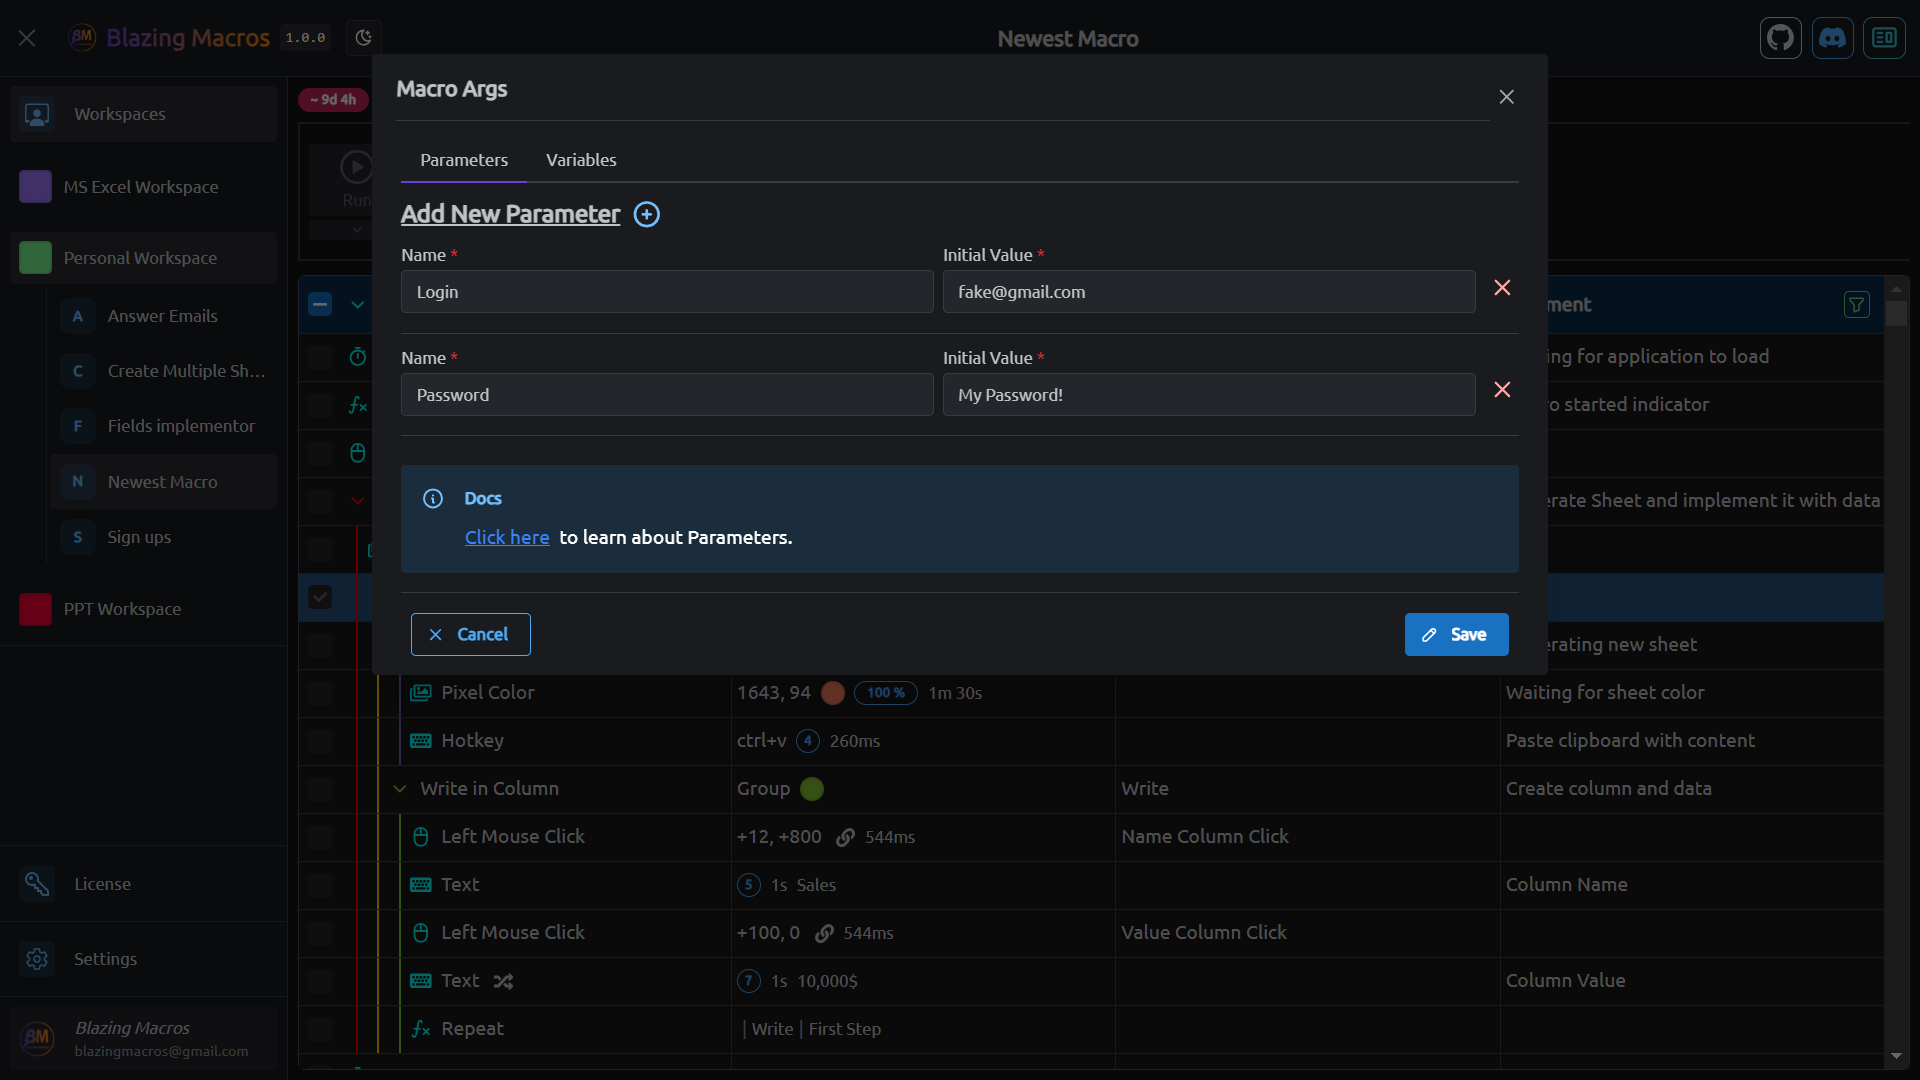This screenshot has width=1920, height=1080.
Task: Edit the fake@gmail.com initial value field
Action: point(1209,292)
